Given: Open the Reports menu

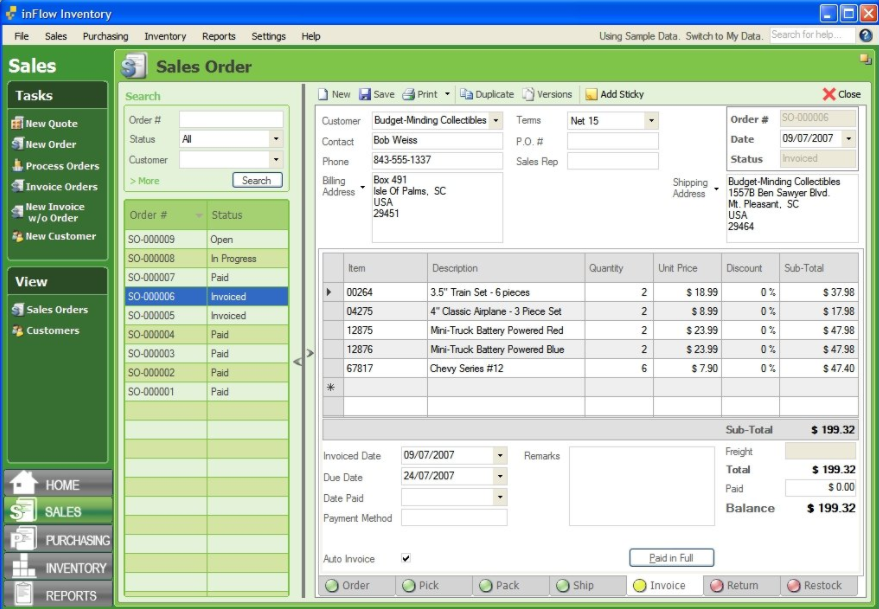Looking at the screenshot, I should pos(218,36).
